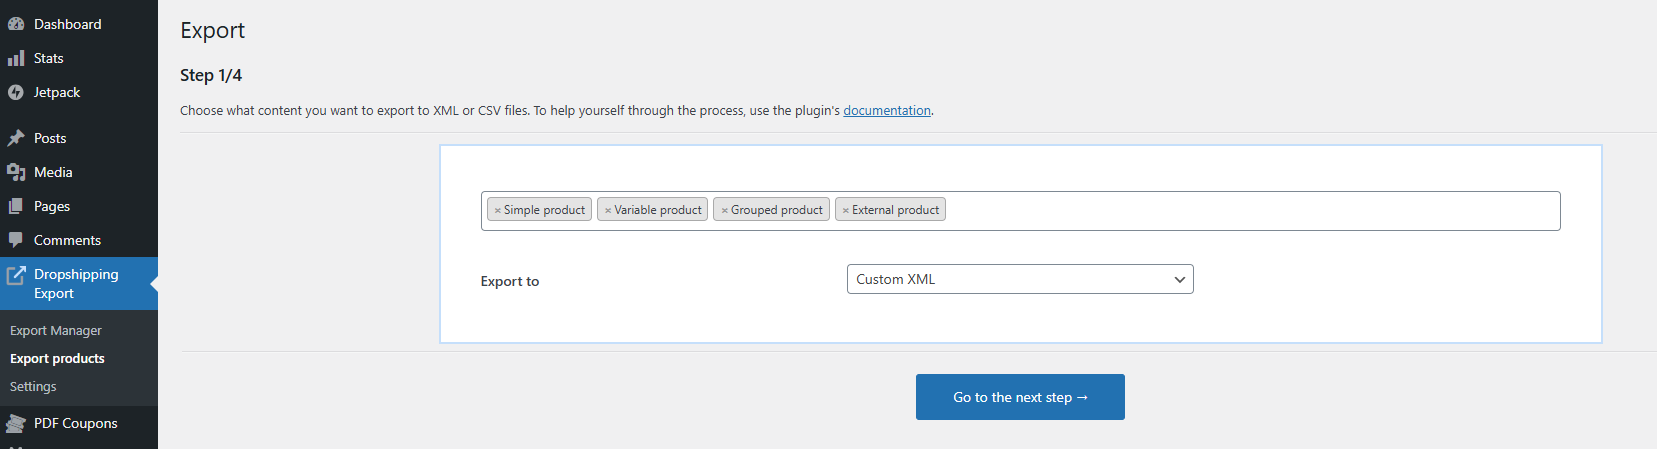This screenshot has height=449, width=1657.
Task: Click the Stats bar chart icon
Action: click(16, 58)
